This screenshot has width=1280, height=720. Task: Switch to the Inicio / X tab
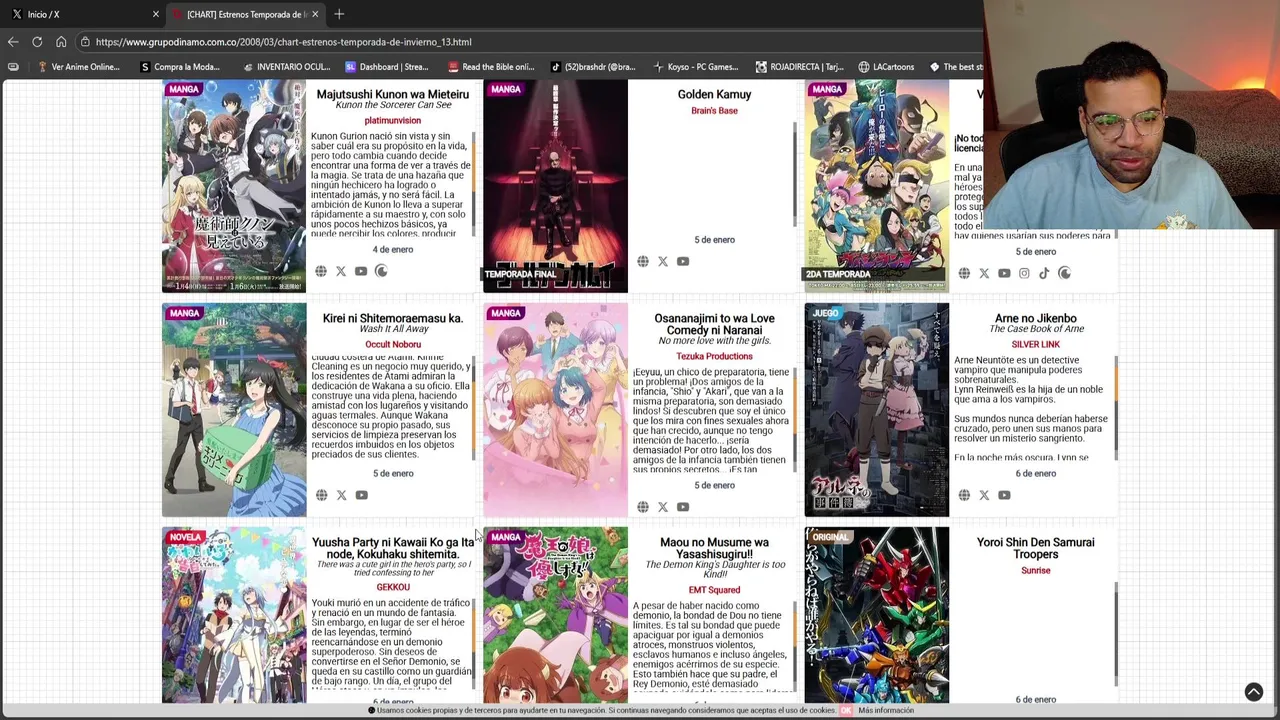pyautogui.click(x=82, y=14)
